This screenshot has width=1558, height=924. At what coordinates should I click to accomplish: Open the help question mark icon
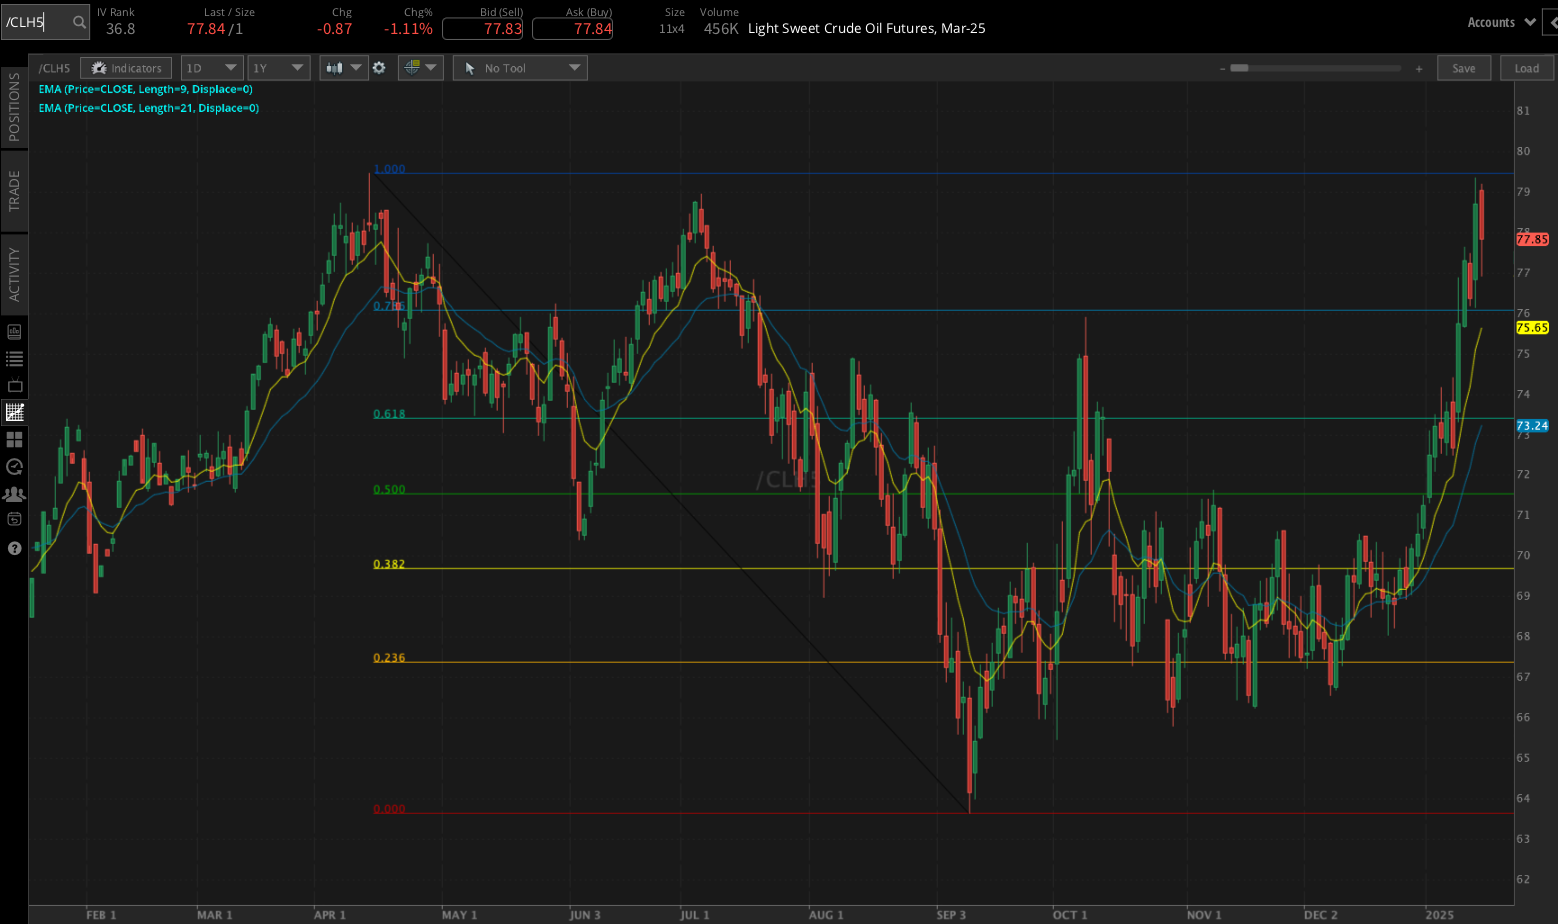pyautogui.click(x=14, y=546)
